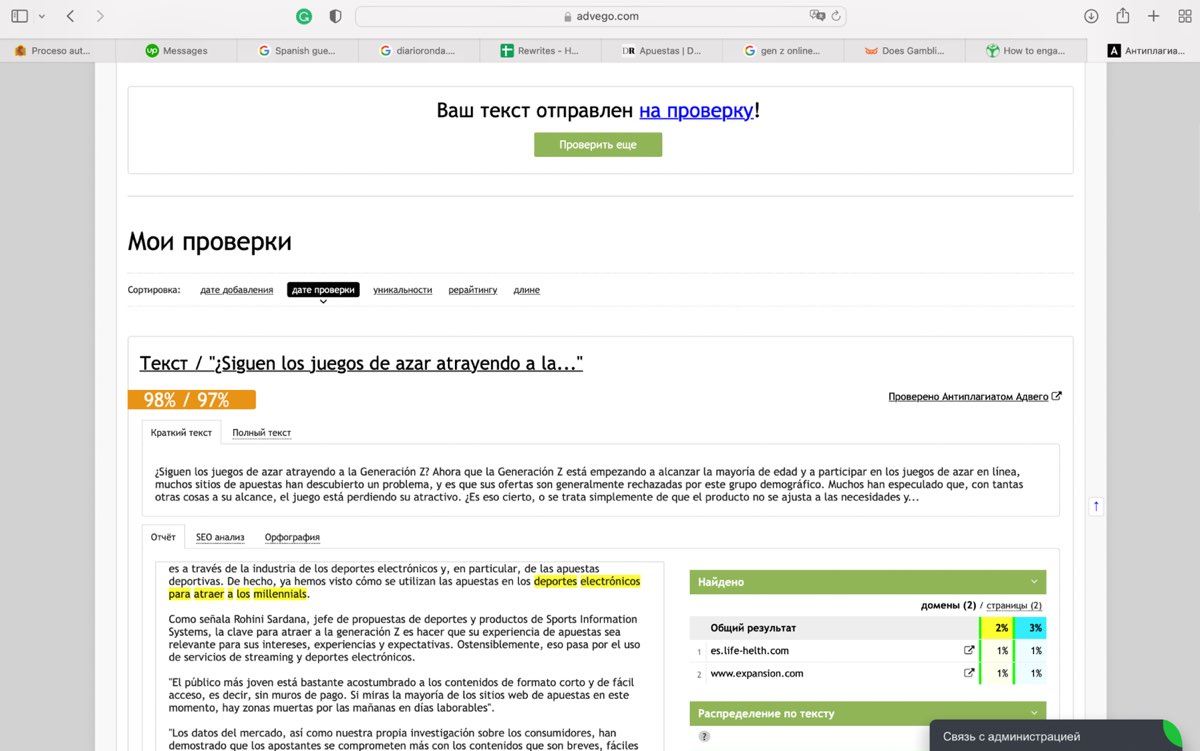Click the yellow 2% total result cell

point(996,628)
